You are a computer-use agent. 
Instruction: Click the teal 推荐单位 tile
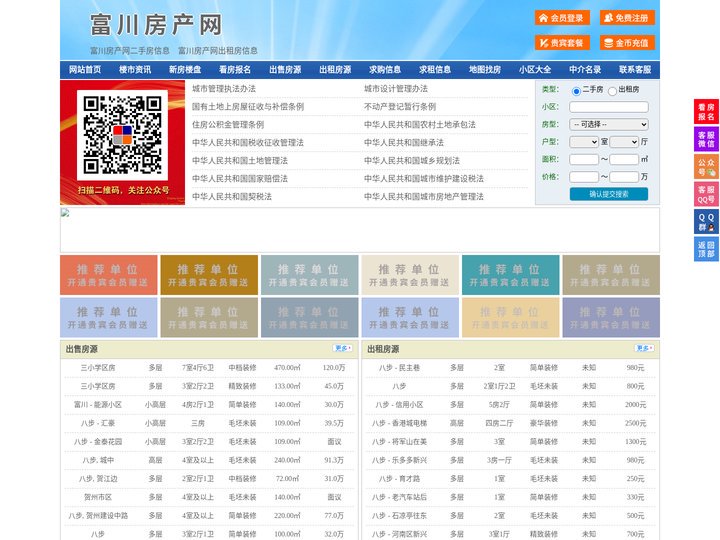pos(511,275)
